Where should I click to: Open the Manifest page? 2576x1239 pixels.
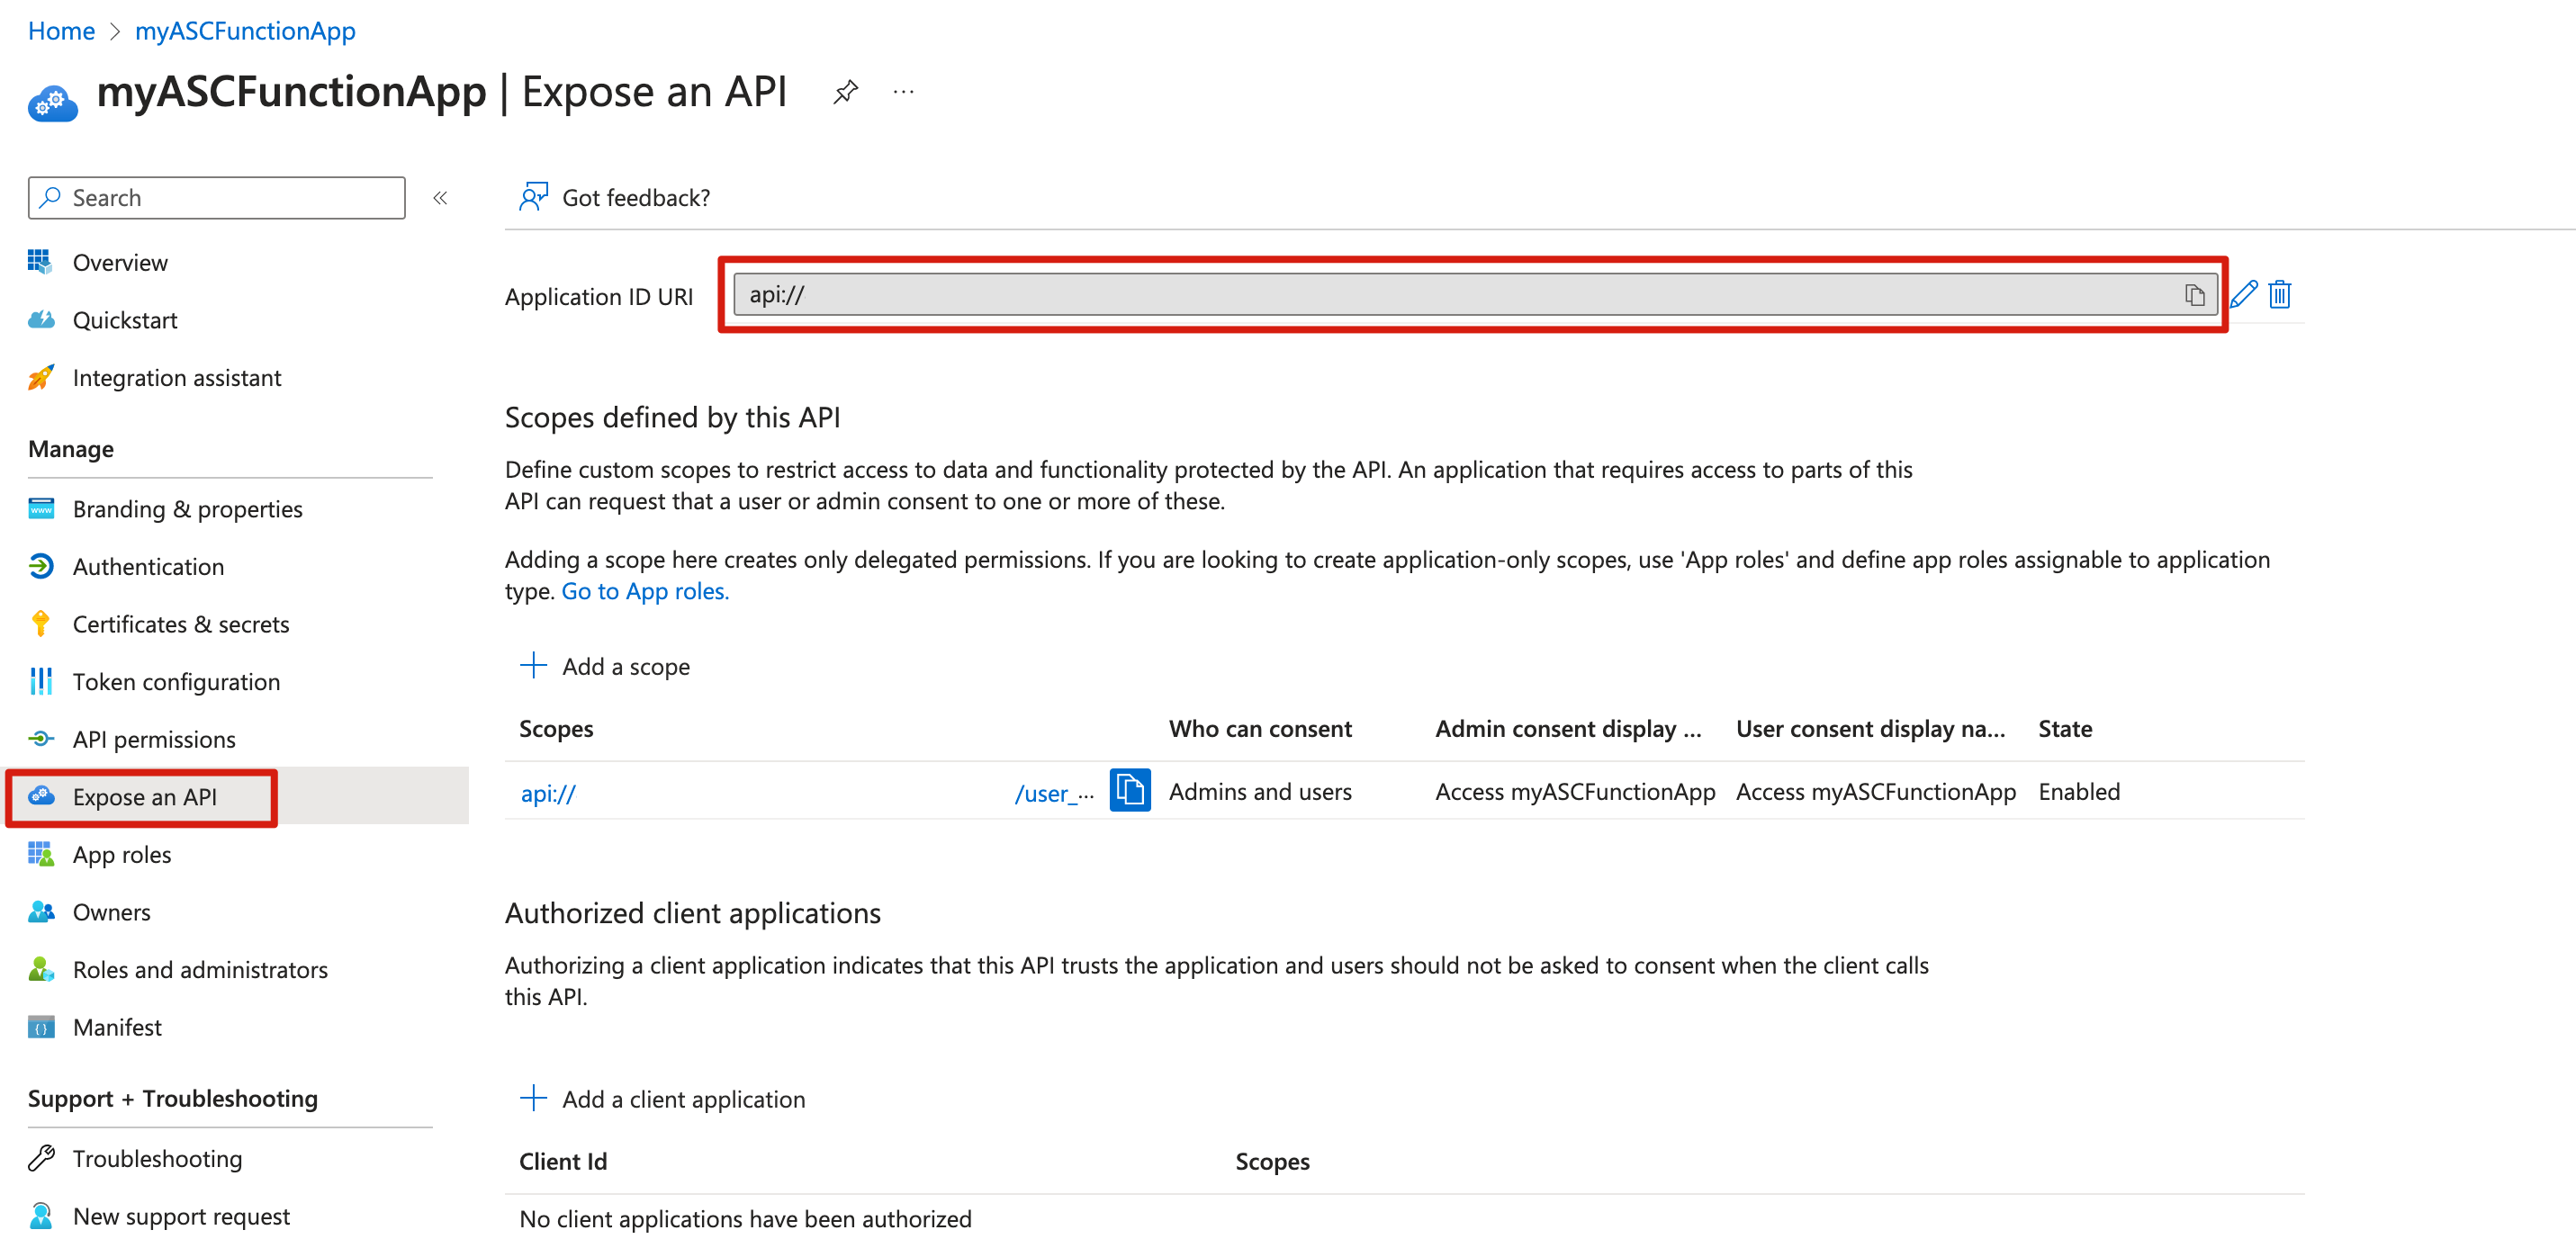[x=117, y=1028]
